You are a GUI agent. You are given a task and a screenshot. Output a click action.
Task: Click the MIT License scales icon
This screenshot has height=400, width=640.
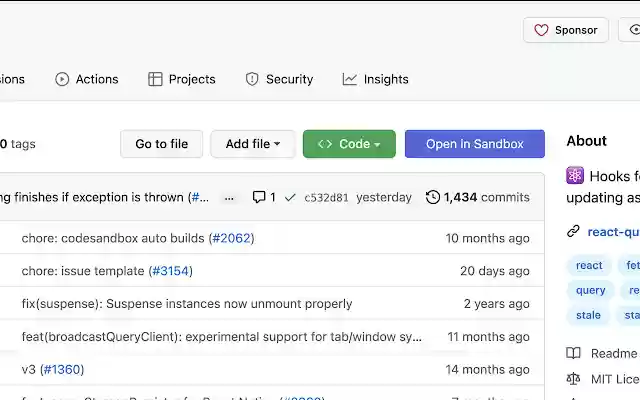pyautogui.click(x=573, y=379)
